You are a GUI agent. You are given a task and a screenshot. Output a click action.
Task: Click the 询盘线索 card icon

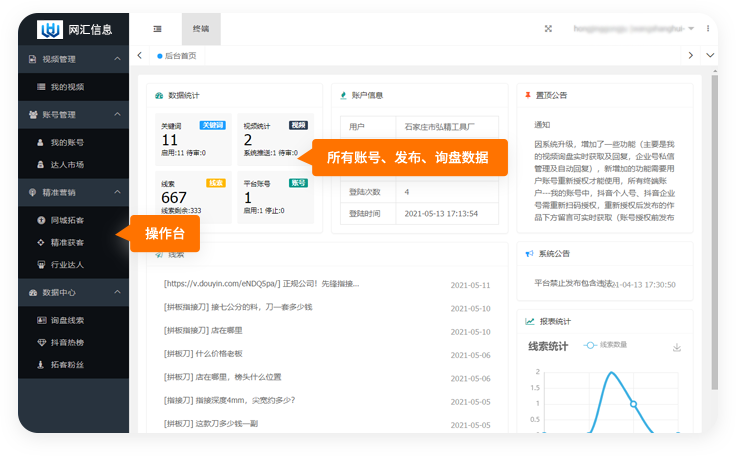coord(41,320)
